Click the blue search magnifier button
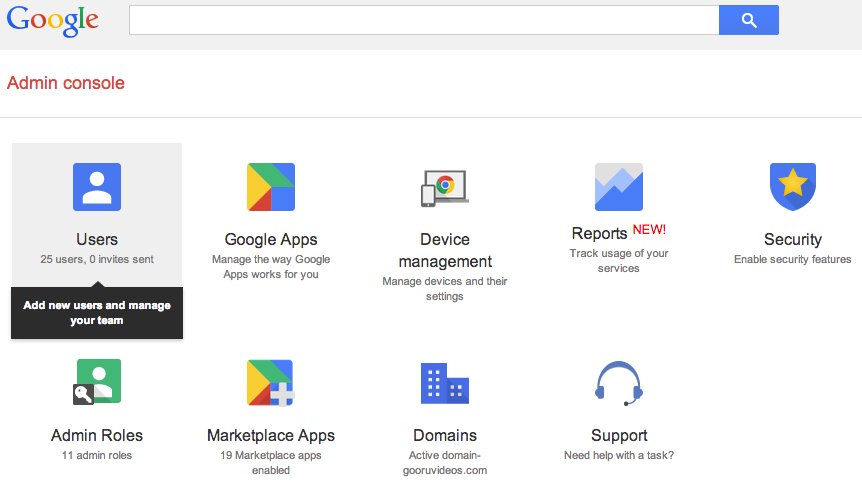862x491 pixels. [748, 20]
